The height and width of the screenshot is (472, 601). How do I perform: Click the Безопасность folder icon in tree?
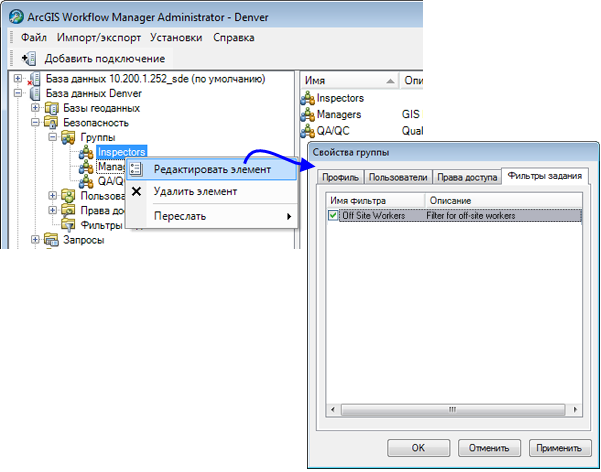click(x=52, y=122)
